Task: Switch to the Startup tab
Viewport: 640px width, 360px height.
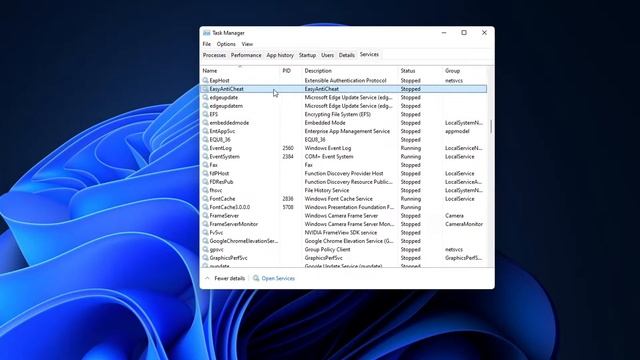Action: pos(307,55)
